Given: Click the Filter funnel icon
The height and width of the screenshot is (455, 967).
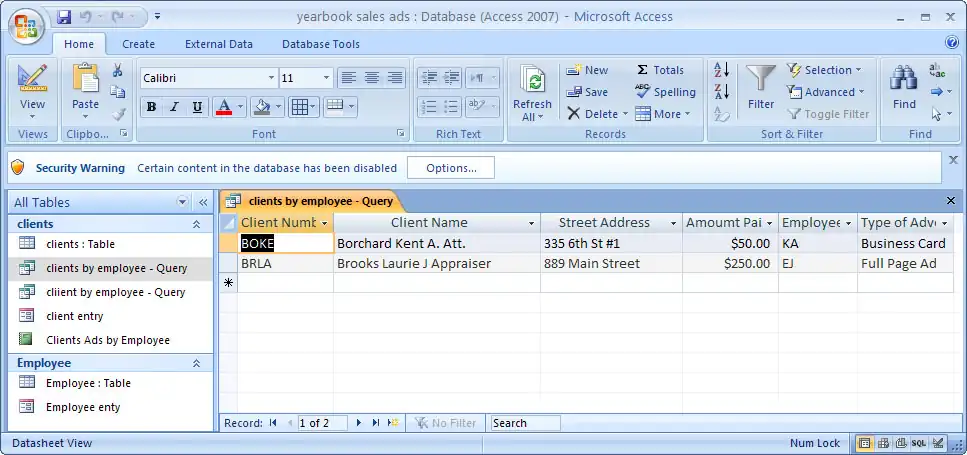Looking at the screenshot, I should click(x=761, y=80).
